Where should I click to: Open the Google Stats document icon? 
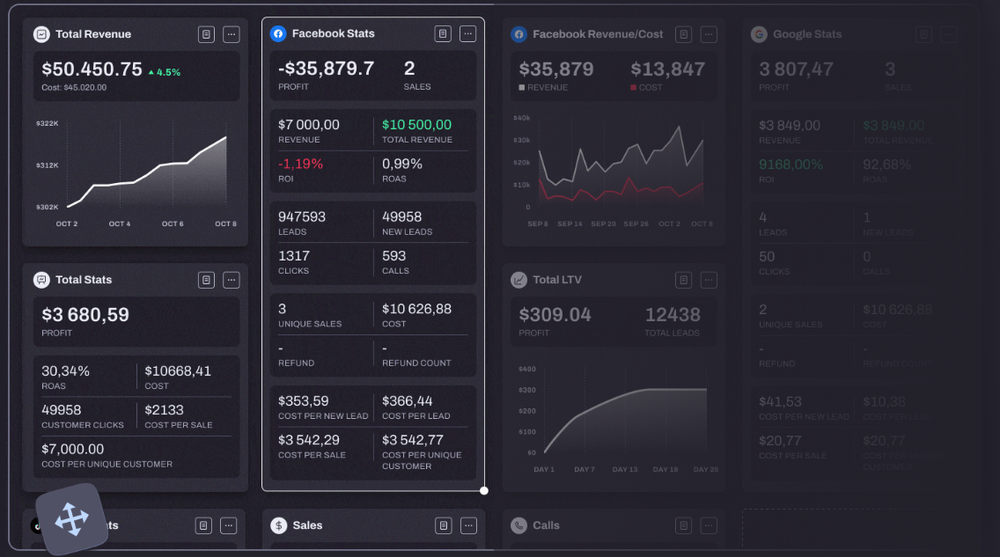[x=923, y=34]
